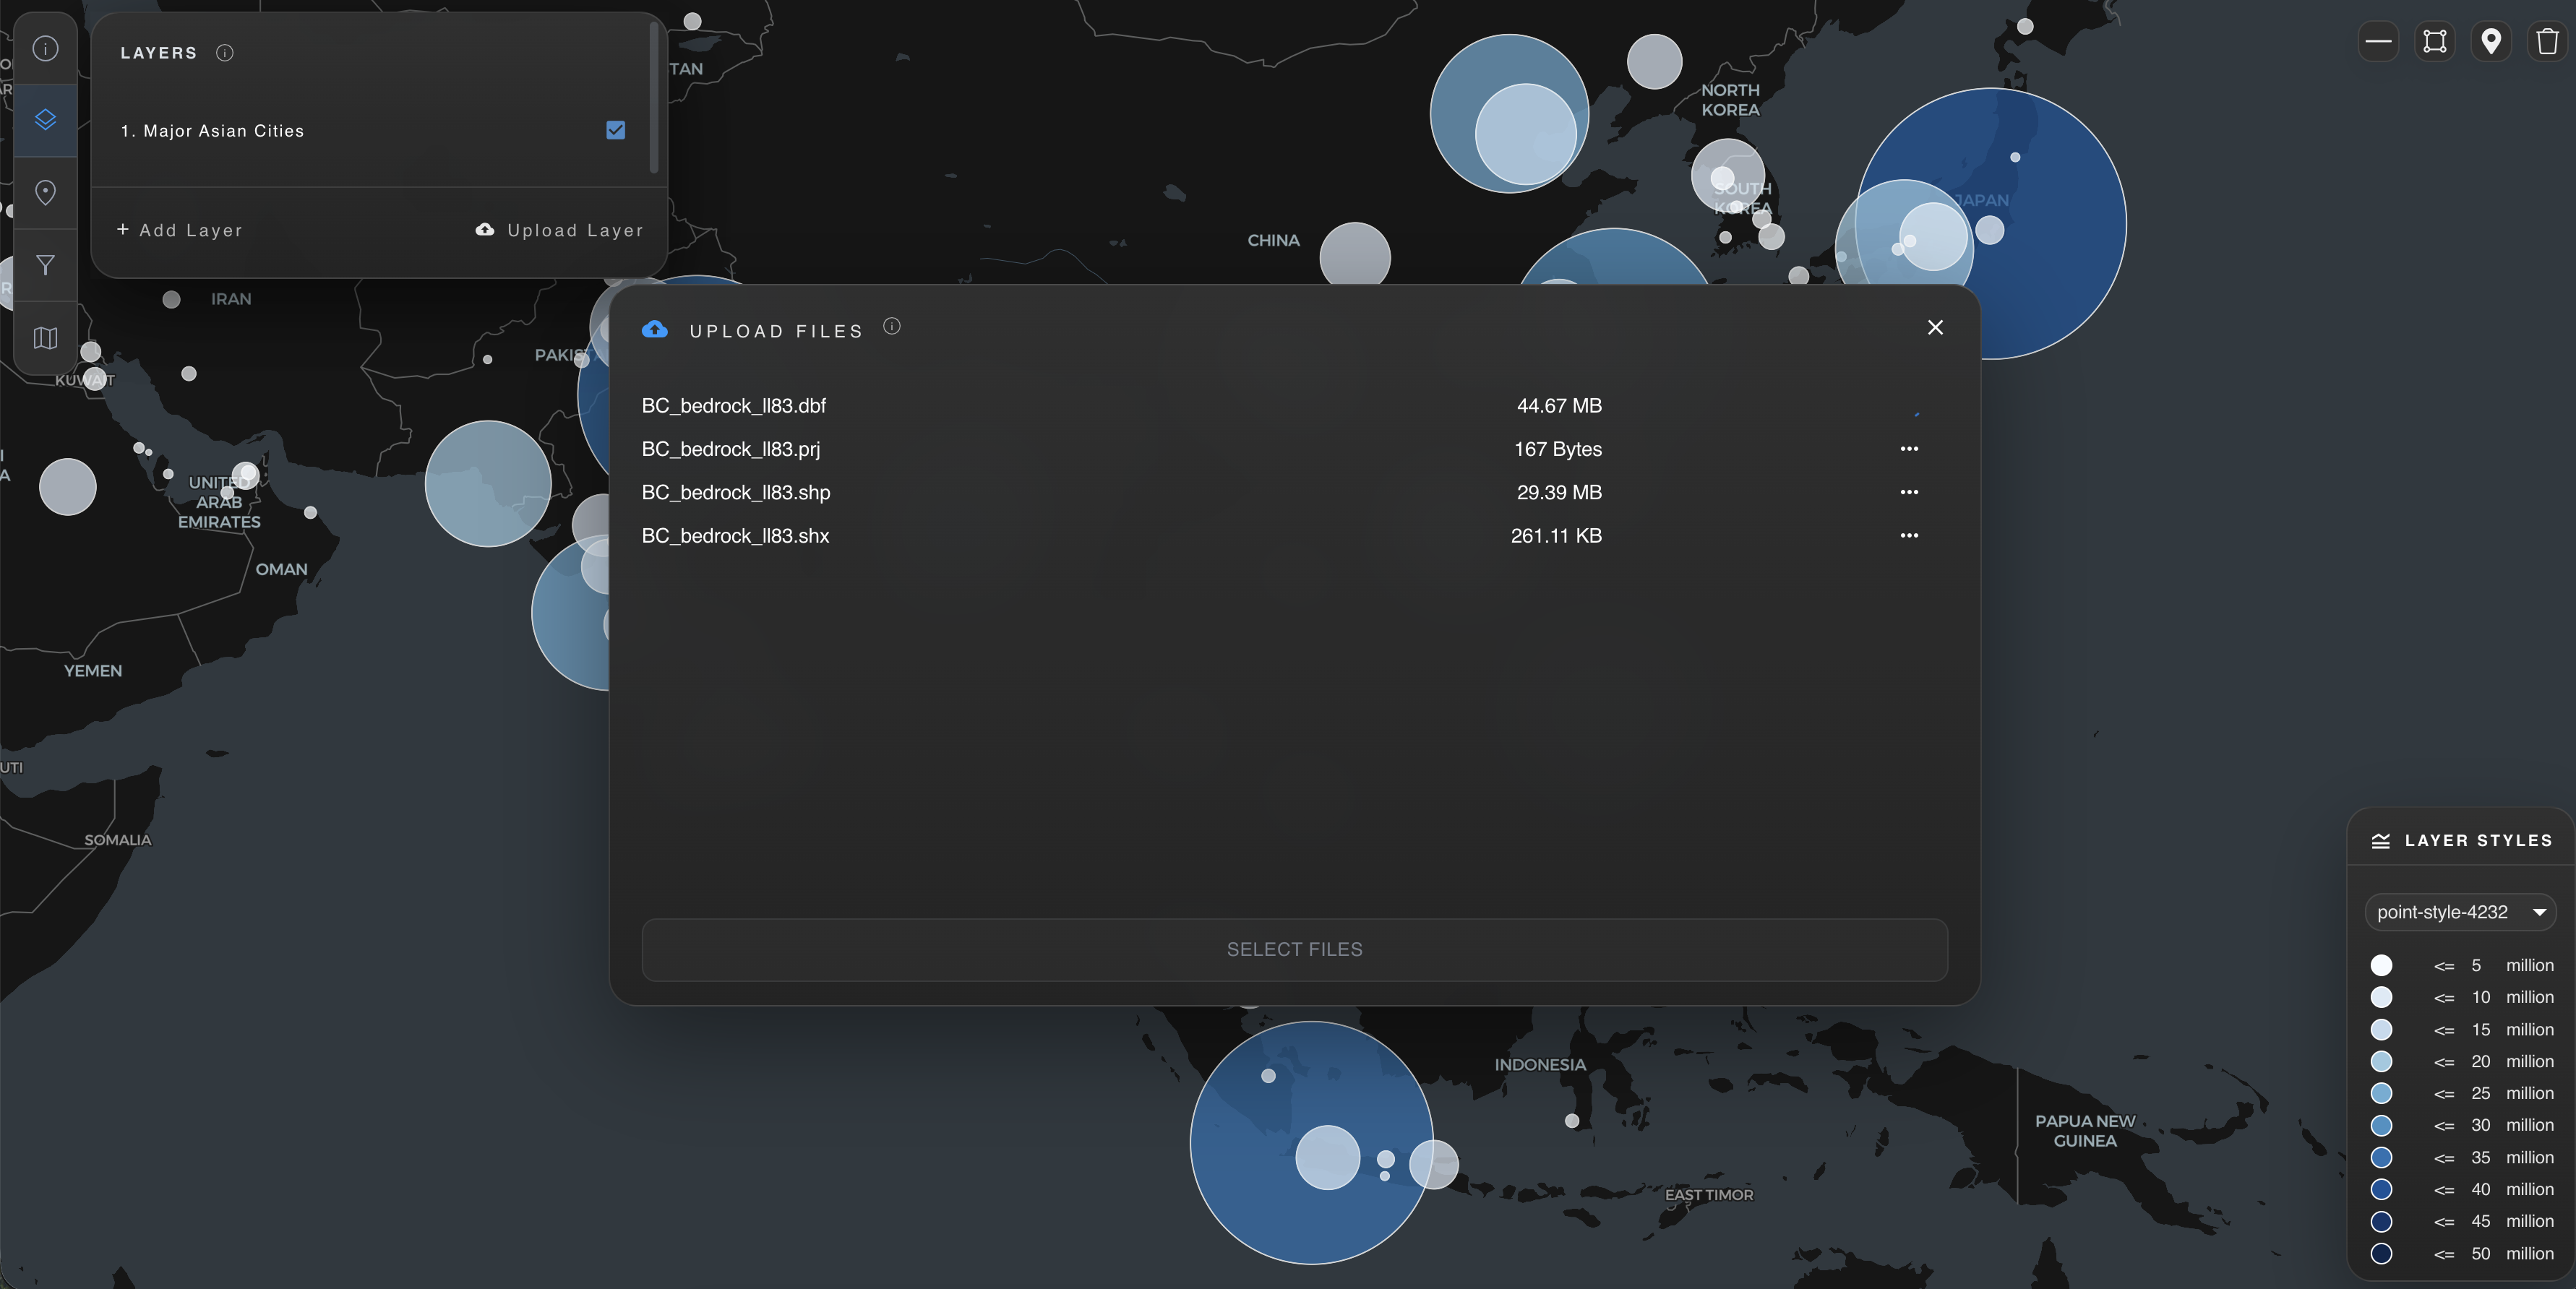
Task: Click the trash delete icon
Action: (x=2547, y=41)
